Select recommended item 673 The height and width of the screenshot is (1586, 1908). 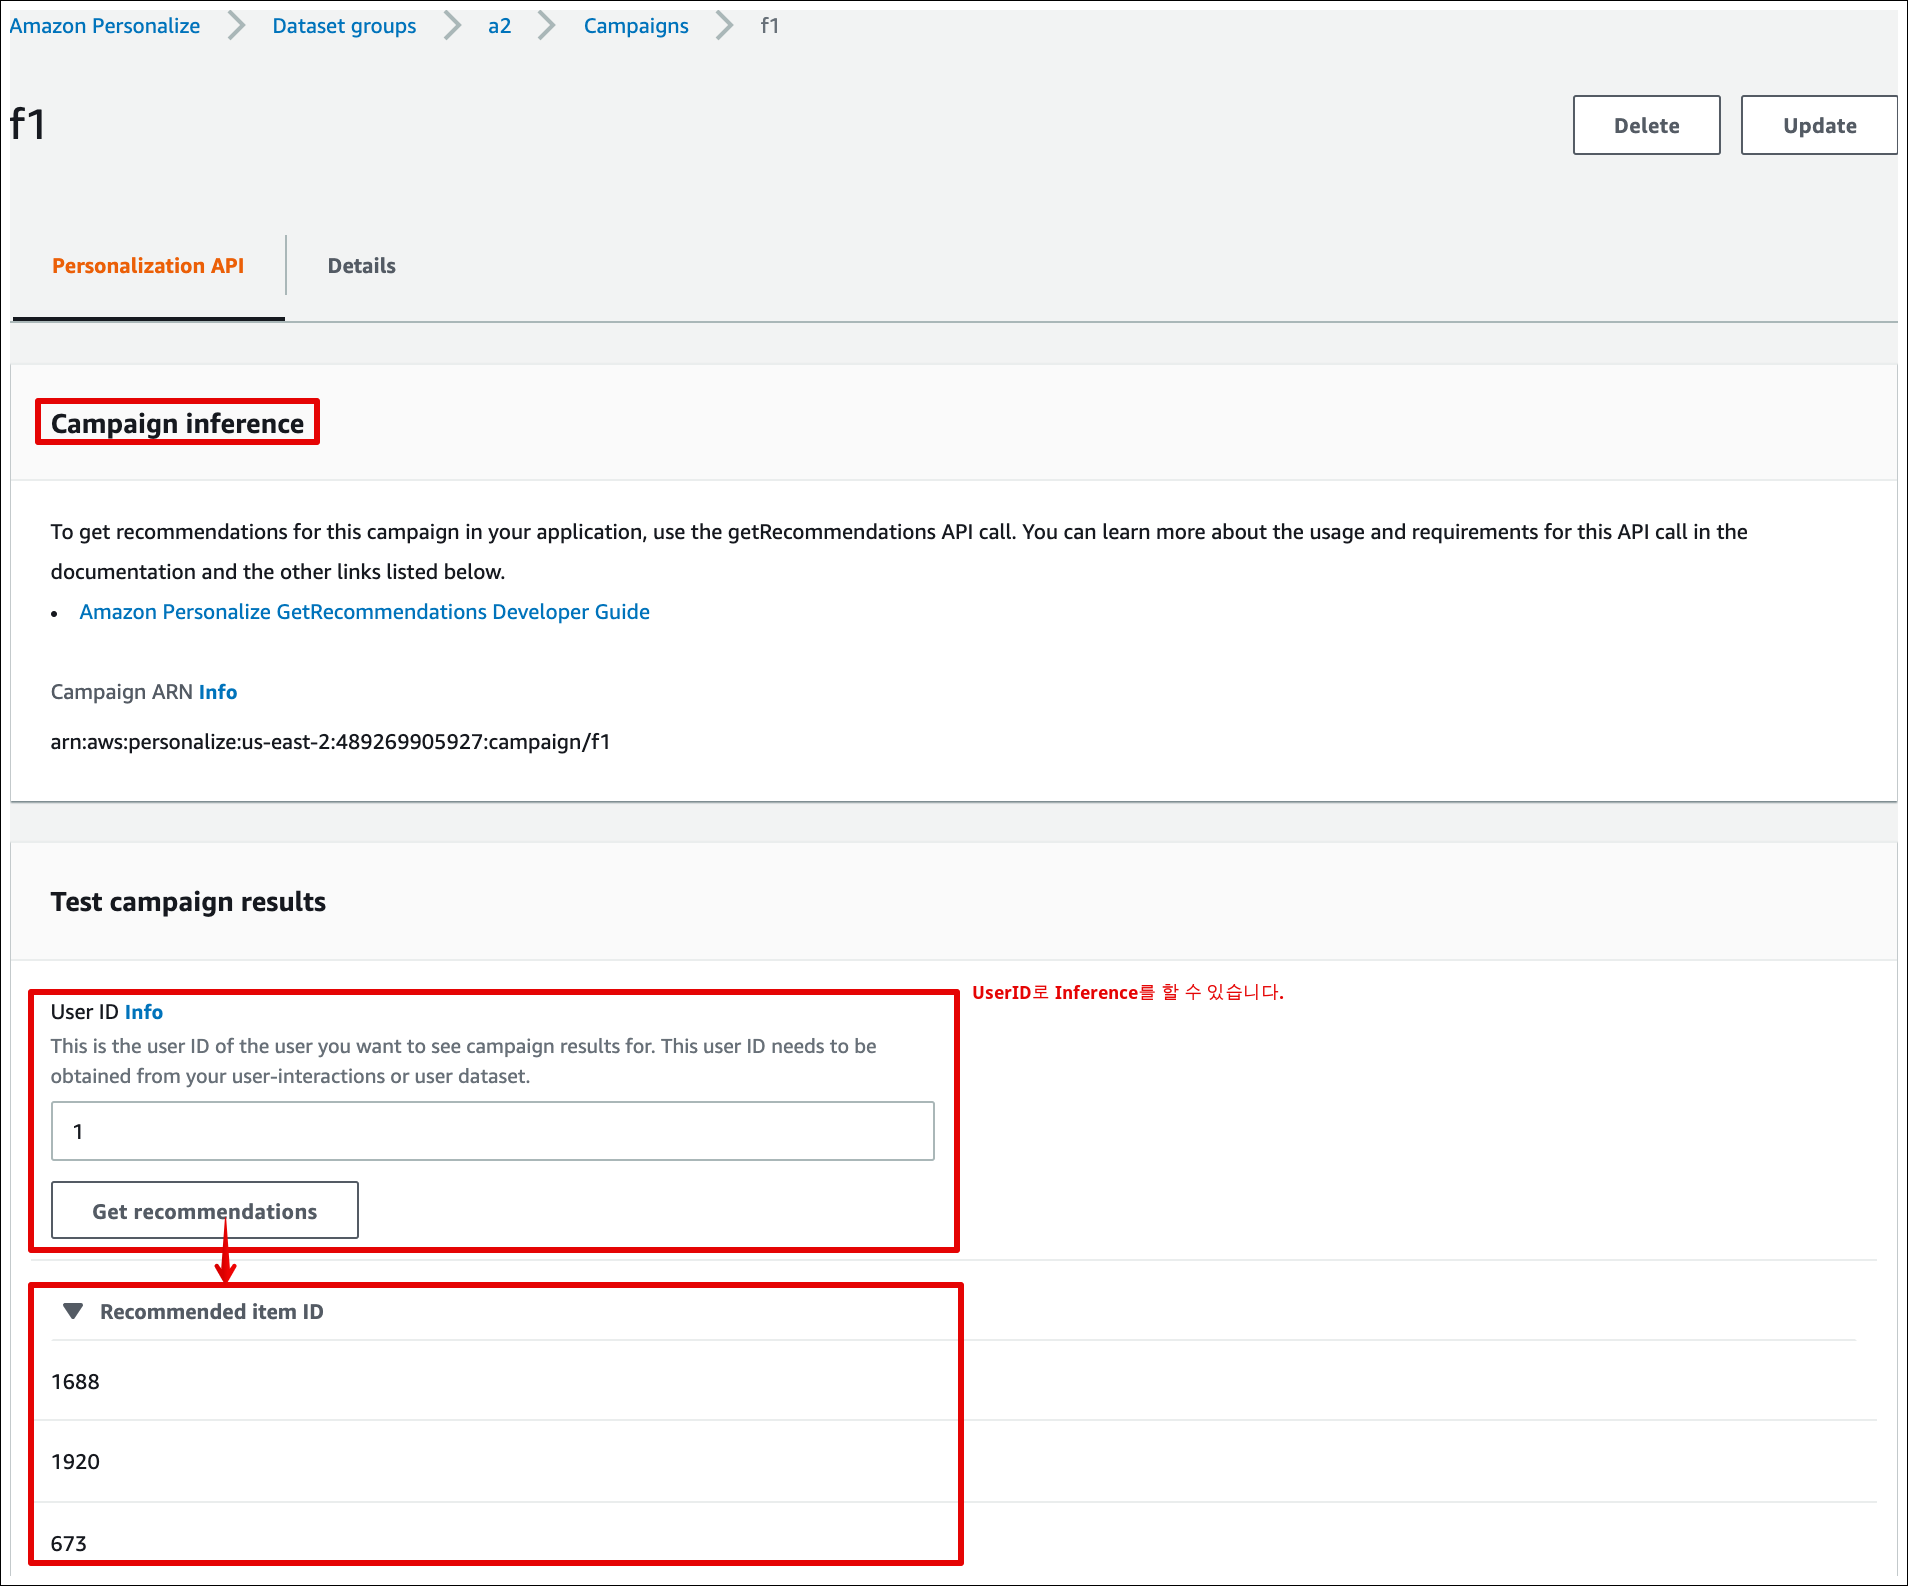[68, 1543]
